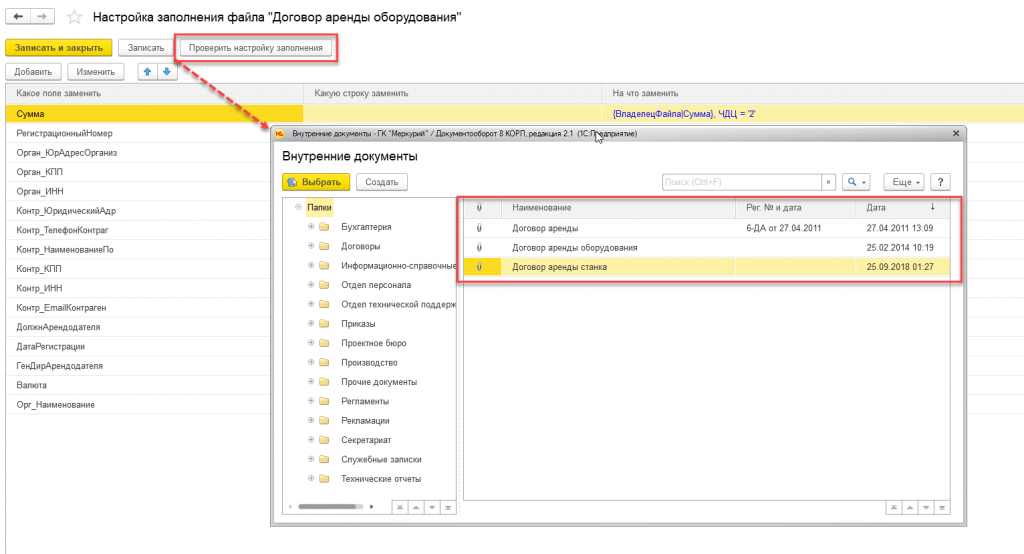Select the ДатаРегистрации field row
The image size is (1024, 554).
pos(138,346)
